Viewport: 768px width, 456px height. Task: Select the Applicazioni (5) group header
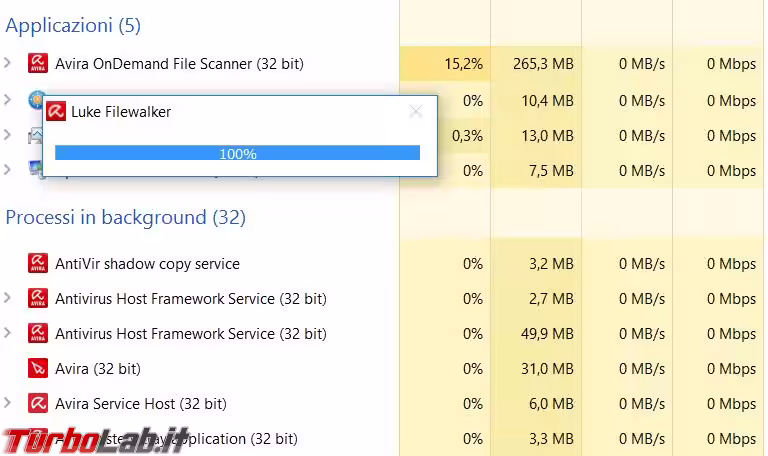click(73, 23)
